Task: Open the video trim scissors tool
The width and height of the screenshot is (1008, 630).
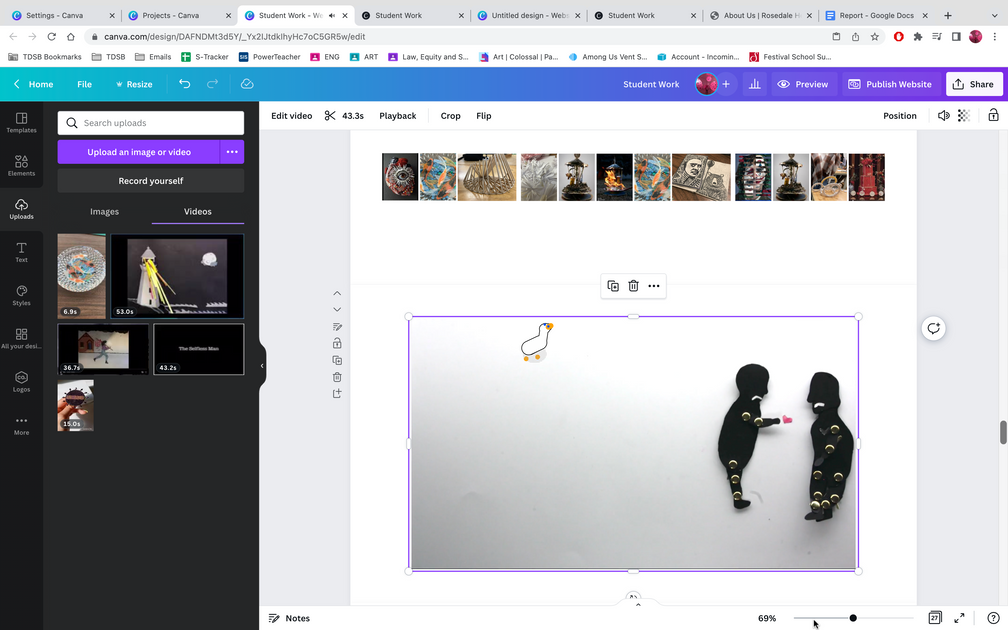Action: coord(330,116)
